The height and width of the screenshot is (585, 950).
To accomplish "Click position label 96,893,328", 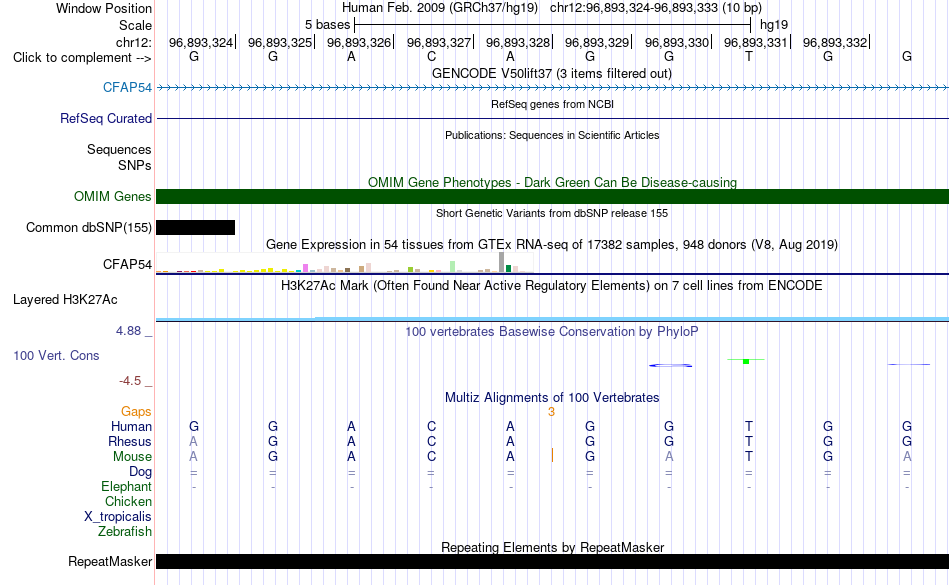I will pos(518,42).
